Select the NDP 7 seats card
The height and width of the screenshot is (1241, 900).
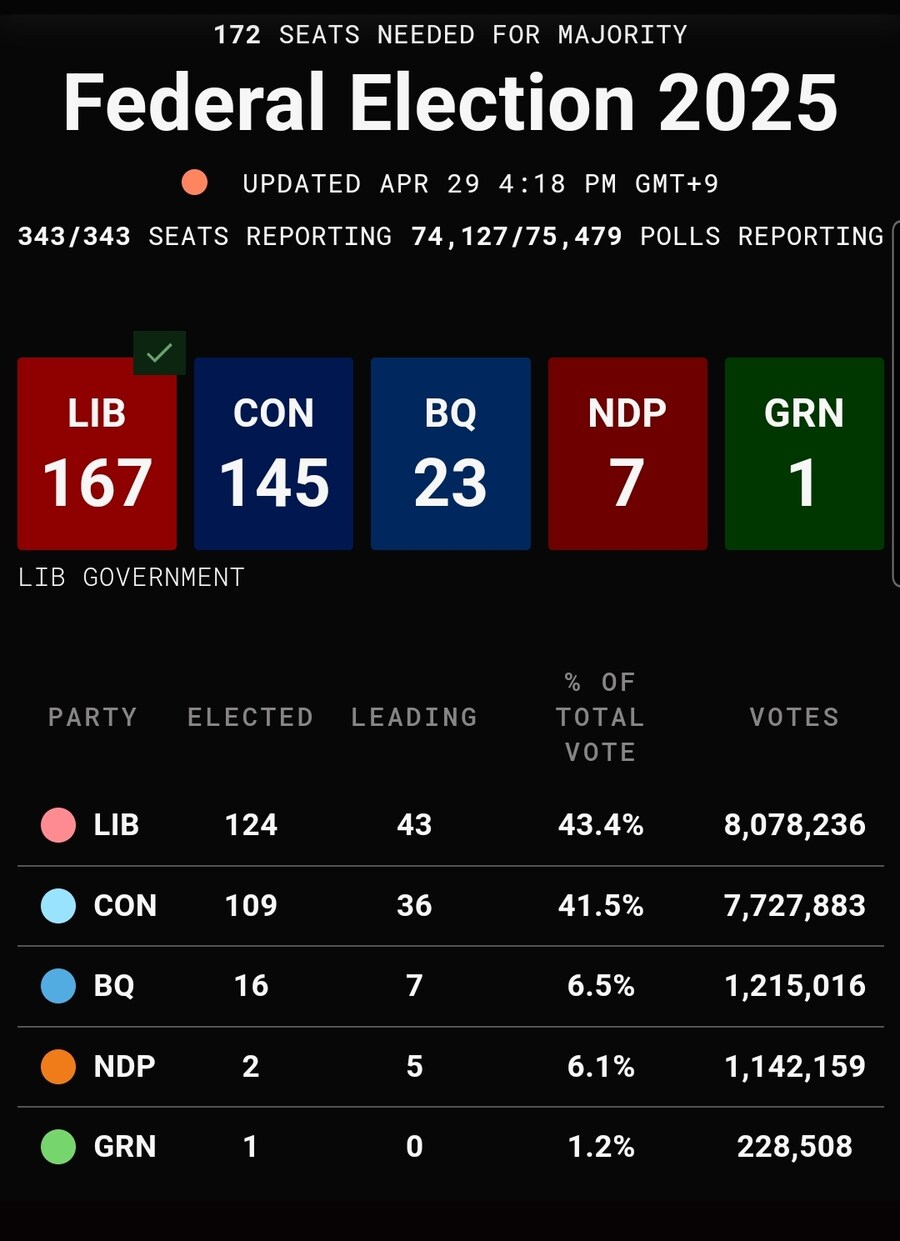pyautogui.click(x=627, y=454)
